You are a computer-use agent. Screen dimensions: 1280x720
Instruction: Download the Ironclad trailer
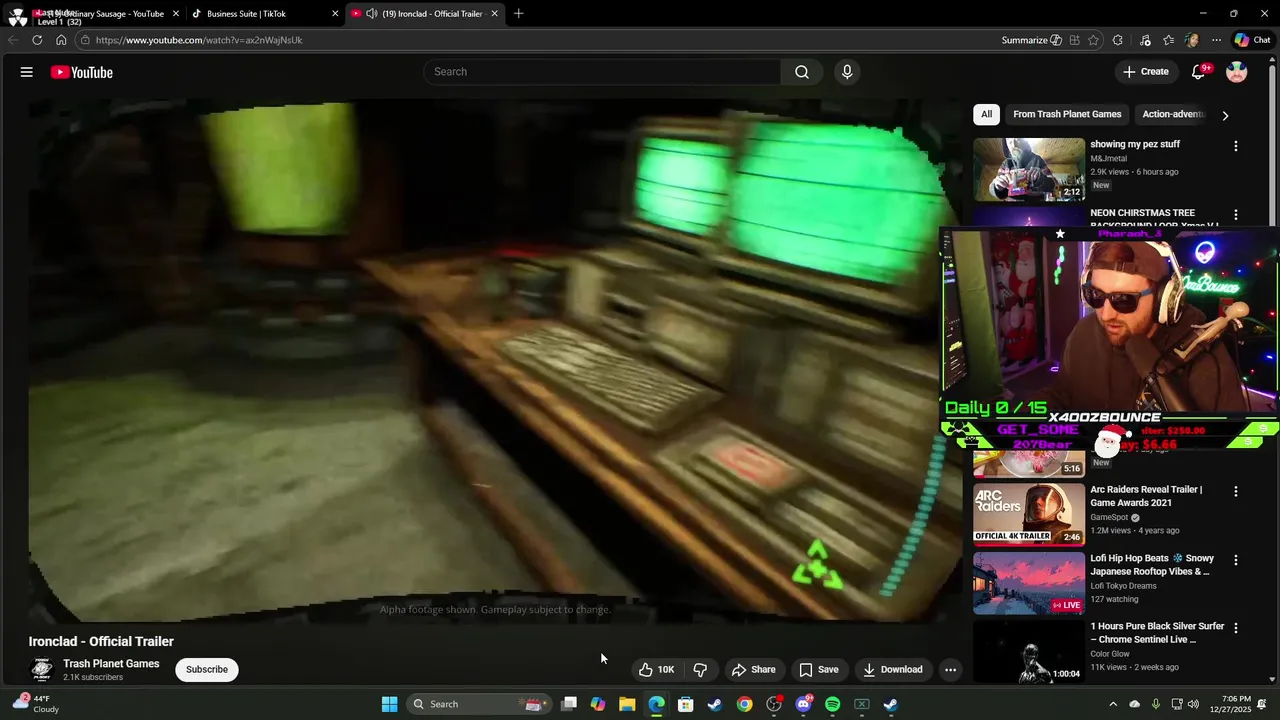(892, 670)
